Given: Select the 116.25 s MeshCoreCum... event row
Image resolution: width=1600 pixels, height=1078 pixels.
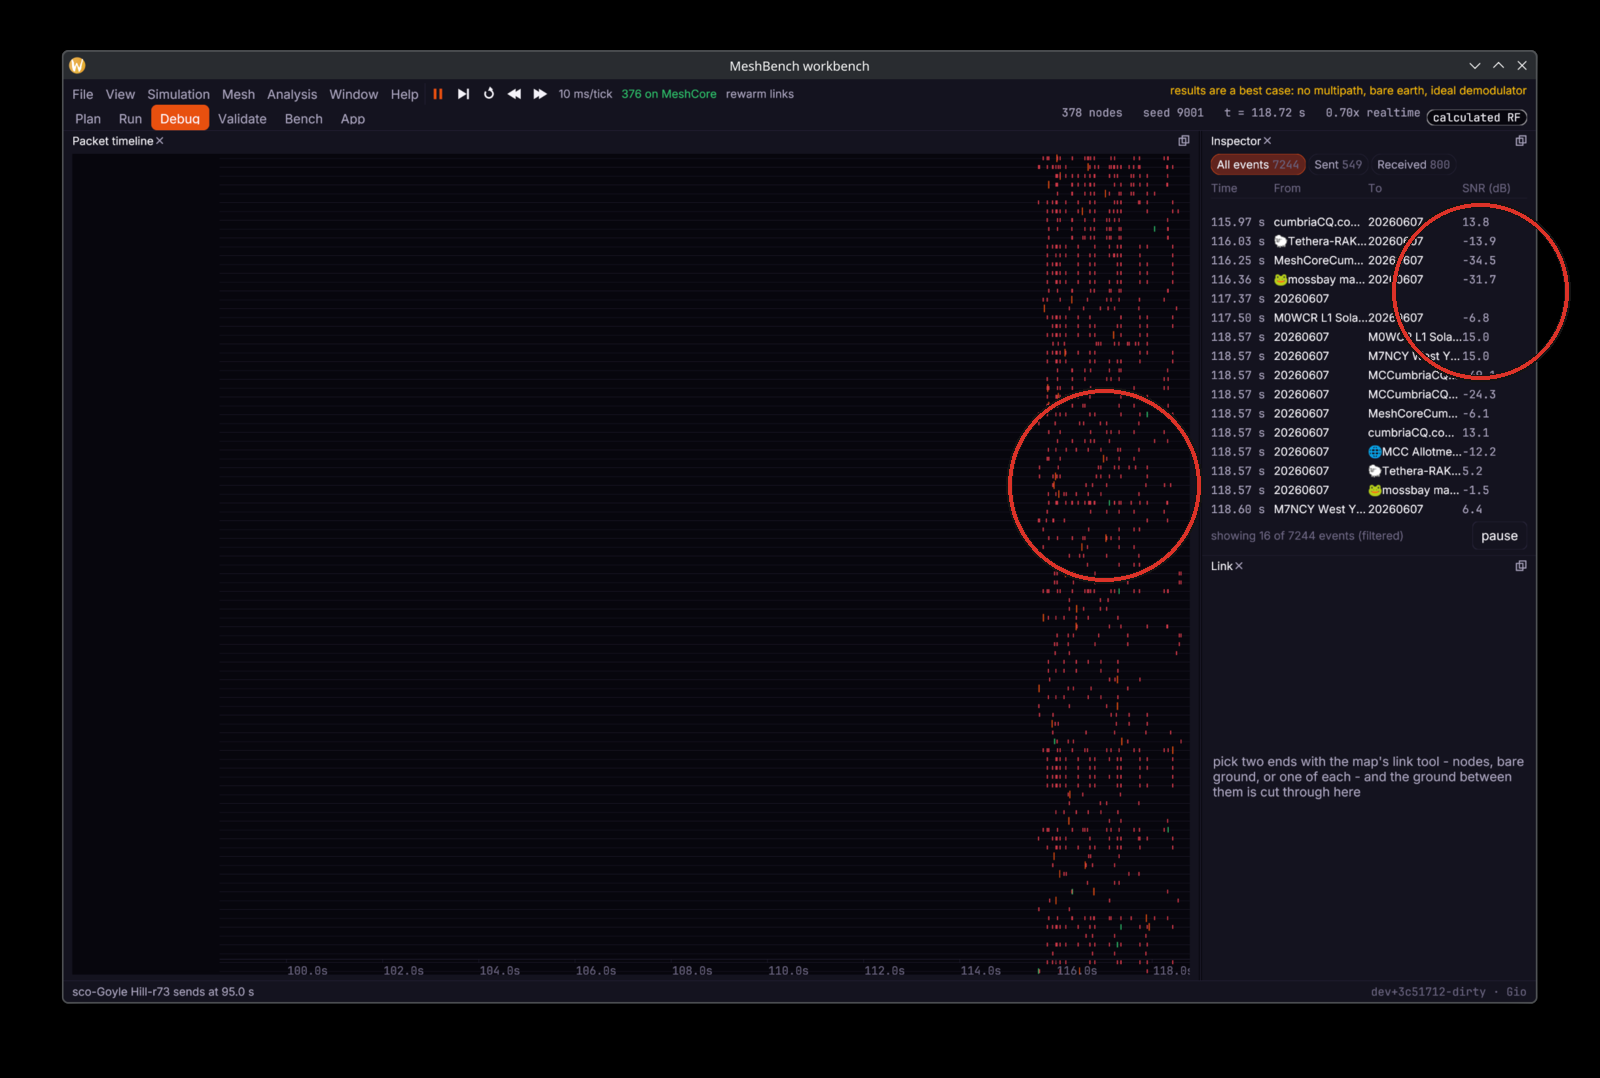Looking at the screenshot, I should (1368, 261).
